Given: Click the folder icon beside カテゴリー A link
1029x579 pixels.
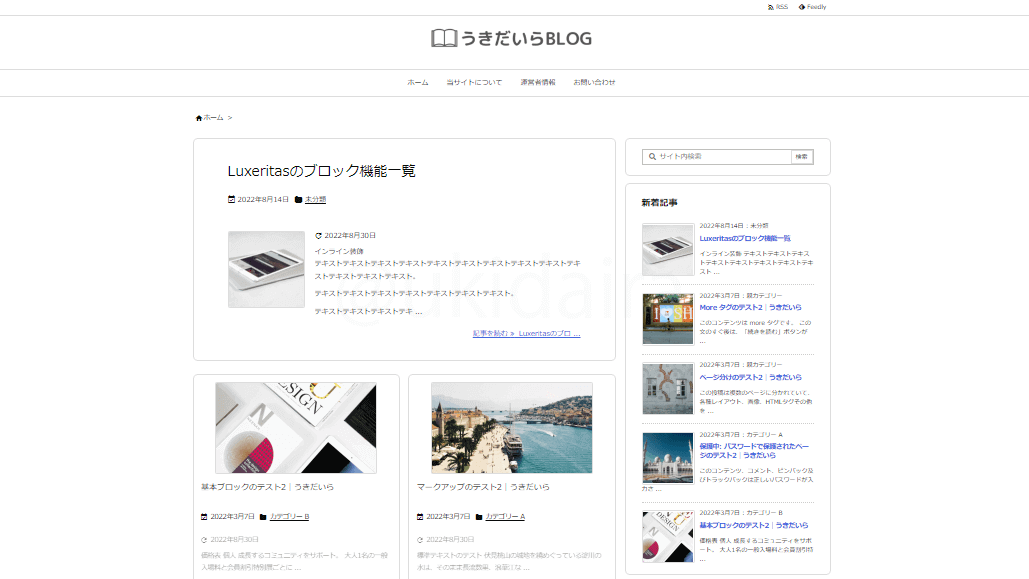Looking at the screenshot, I should (479, 517).
